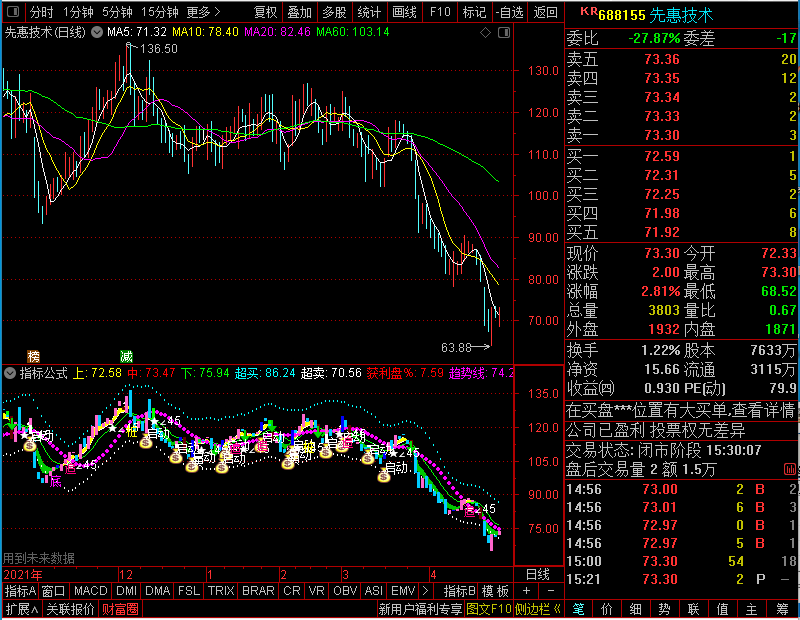
Task: Click the diamond icon above price chart
Action: click(x=486, y=33)
